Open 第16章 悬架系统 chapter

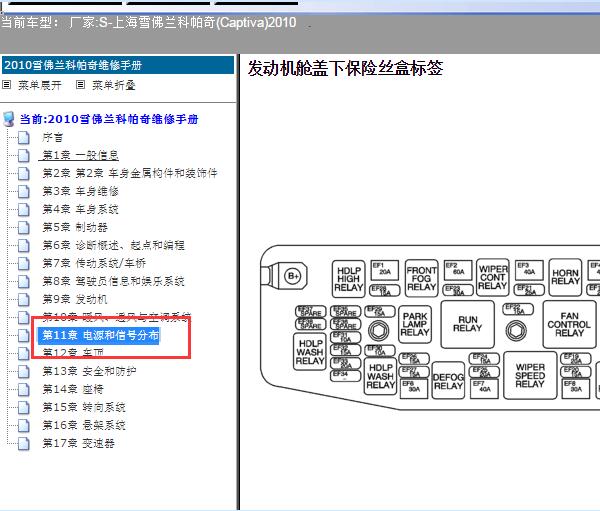click(x=84, y=425)
